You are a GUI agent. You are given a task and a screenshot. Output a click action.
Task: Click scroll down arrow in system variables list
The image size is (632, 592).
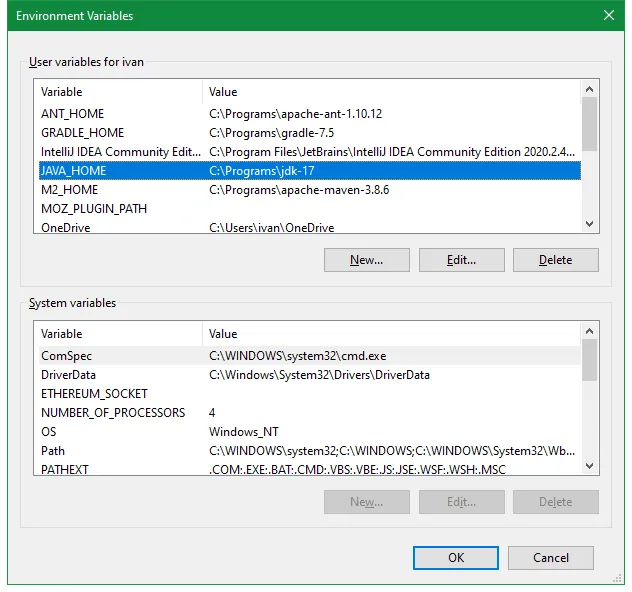(589, 466)
